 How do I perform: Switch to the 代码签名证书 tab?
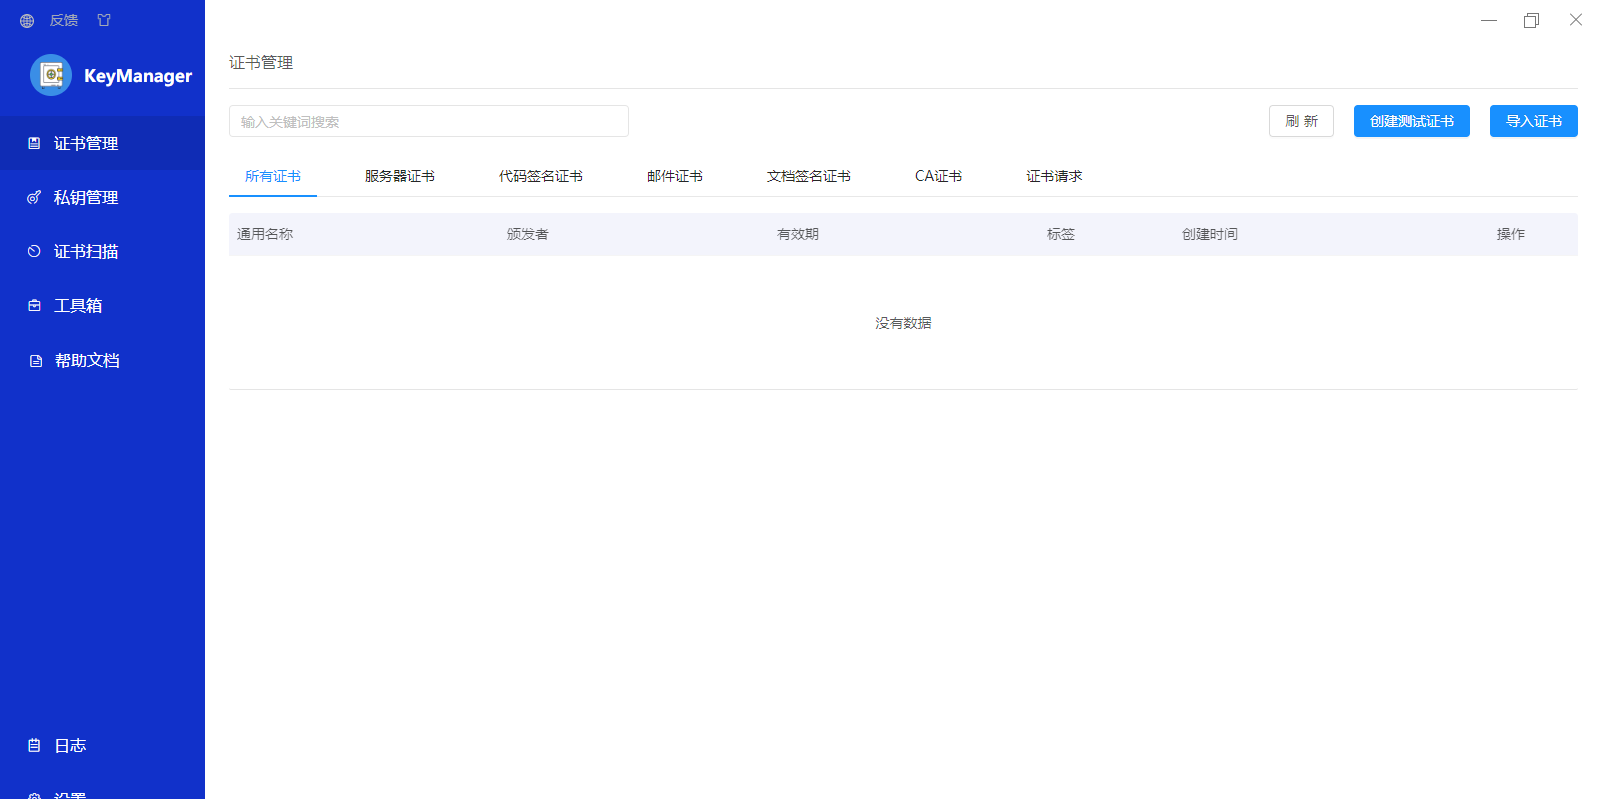coord(541,176)
